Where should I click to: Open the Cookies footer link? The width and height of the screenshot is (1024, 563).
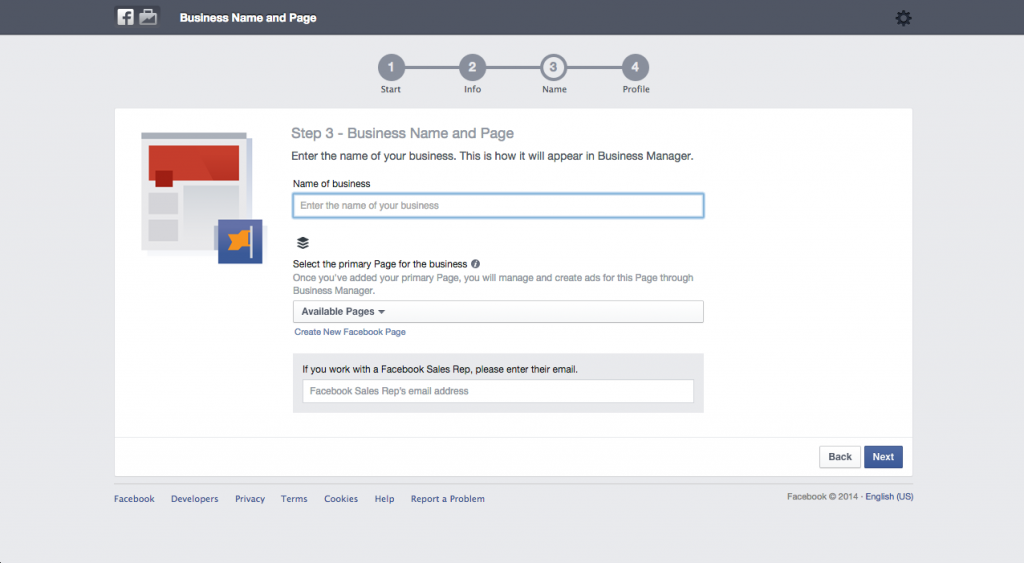coord(341,498)
